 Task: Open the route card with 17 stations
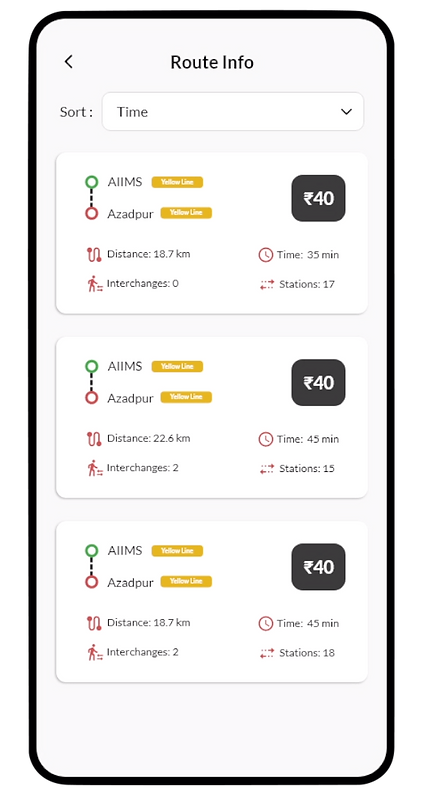pyautogui.click(x=212, y=233)
